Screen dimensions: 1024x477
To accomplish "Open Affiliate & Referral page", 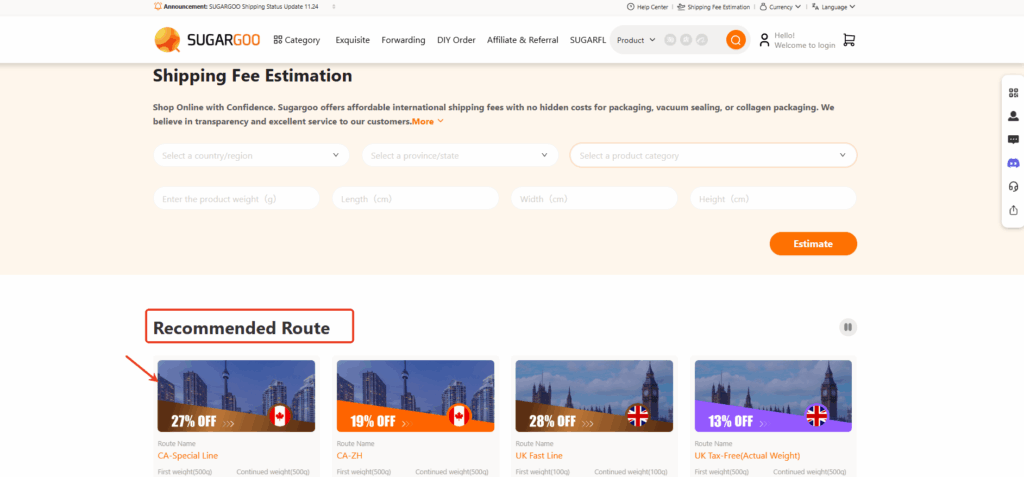I will [x=522, y=40].
